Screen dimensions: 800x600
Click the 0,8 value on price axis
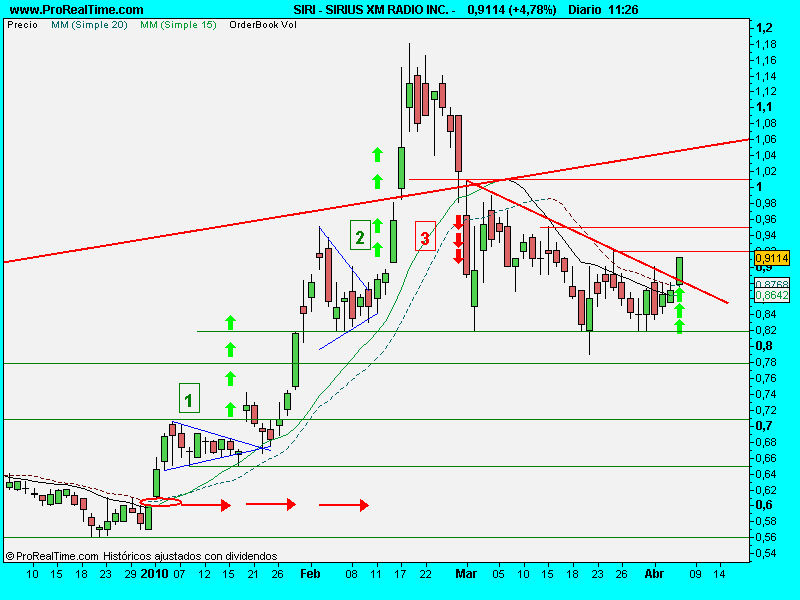tap(764, 346)
